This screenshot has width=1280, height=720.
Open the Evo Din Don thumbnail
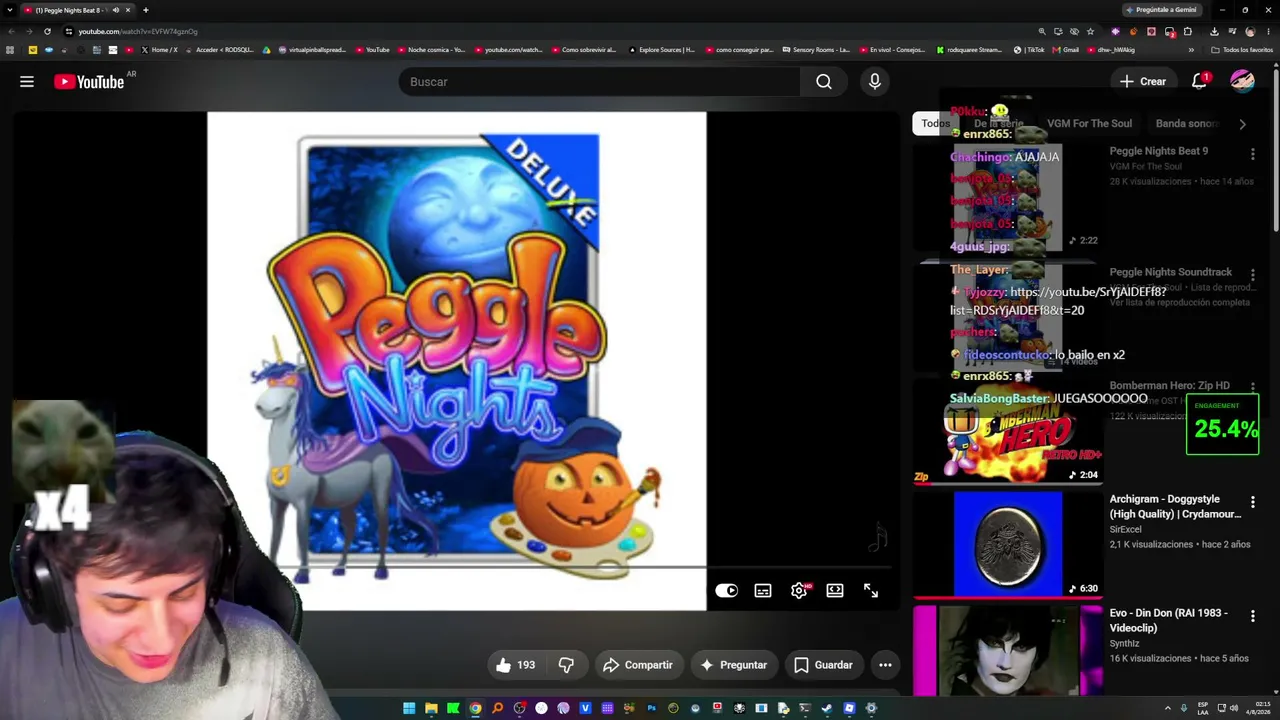coord(1008,650)
